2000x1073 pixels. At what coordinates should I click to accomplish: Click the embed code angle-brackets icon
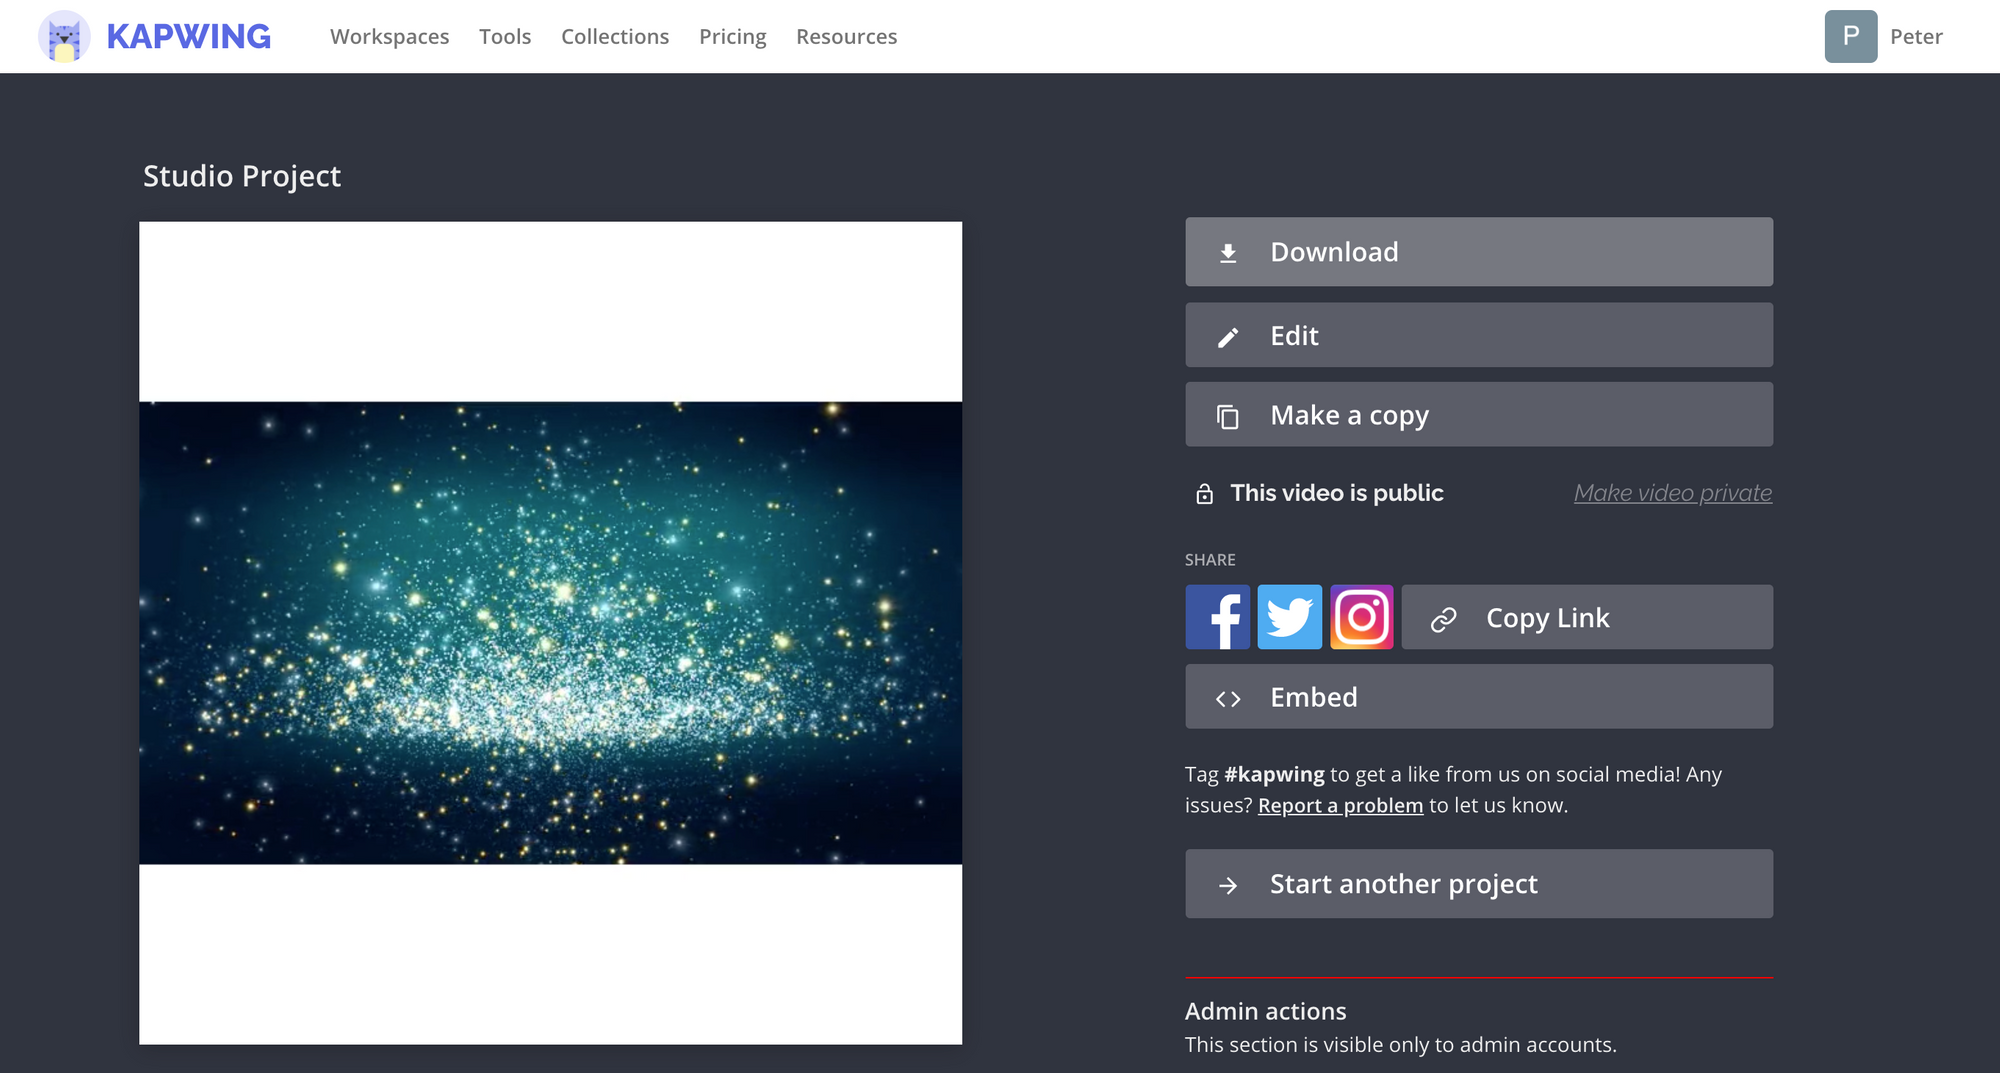click(x=1228, y=697)
